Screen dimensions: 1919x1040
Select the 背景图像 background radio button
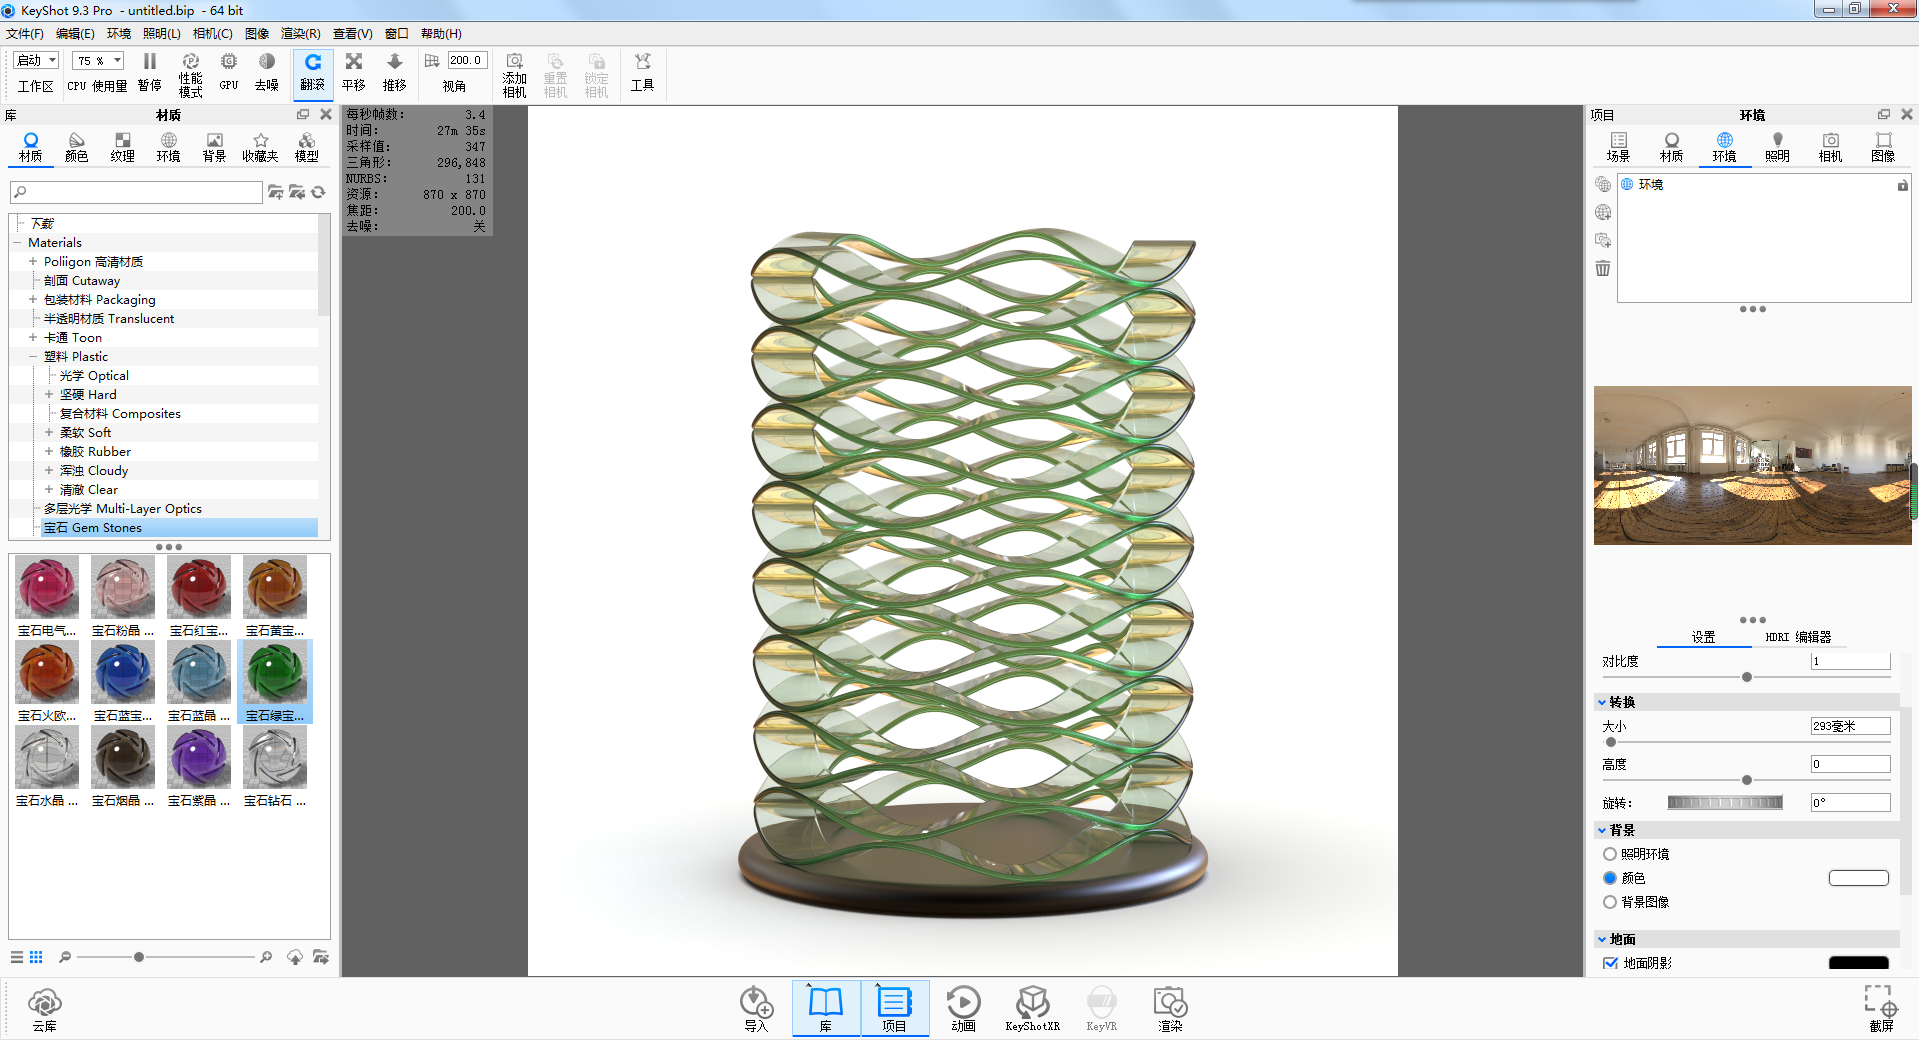click(1610, 902)
